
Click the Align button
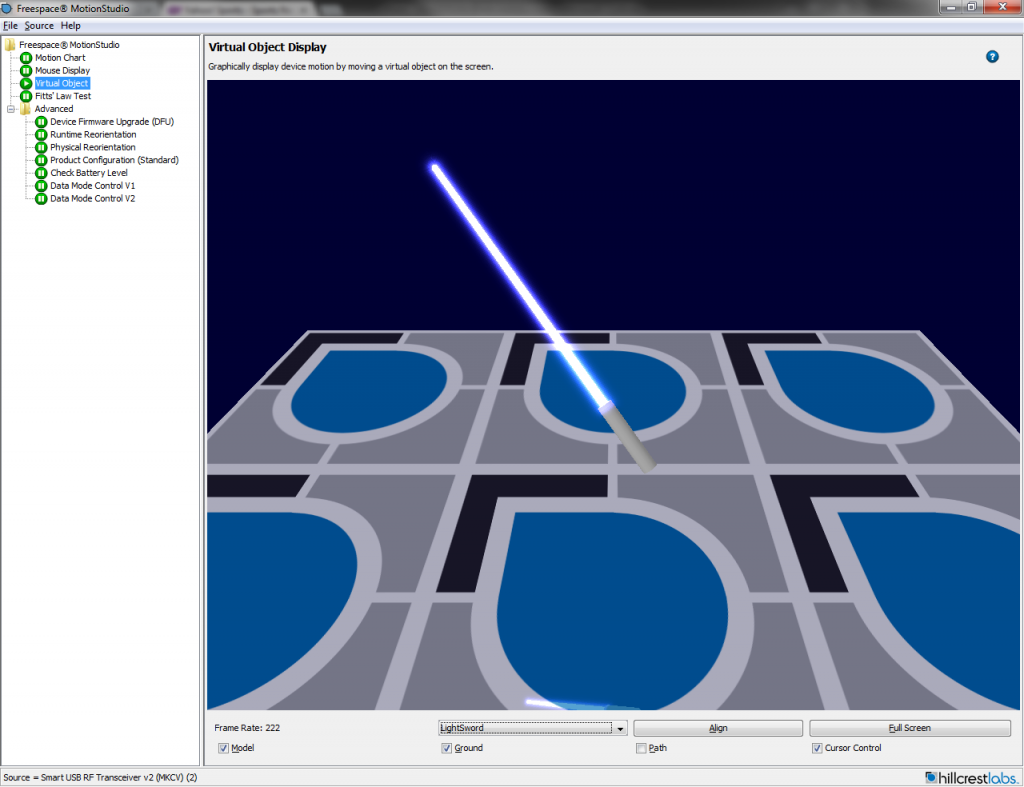click(x=718, y=728)
